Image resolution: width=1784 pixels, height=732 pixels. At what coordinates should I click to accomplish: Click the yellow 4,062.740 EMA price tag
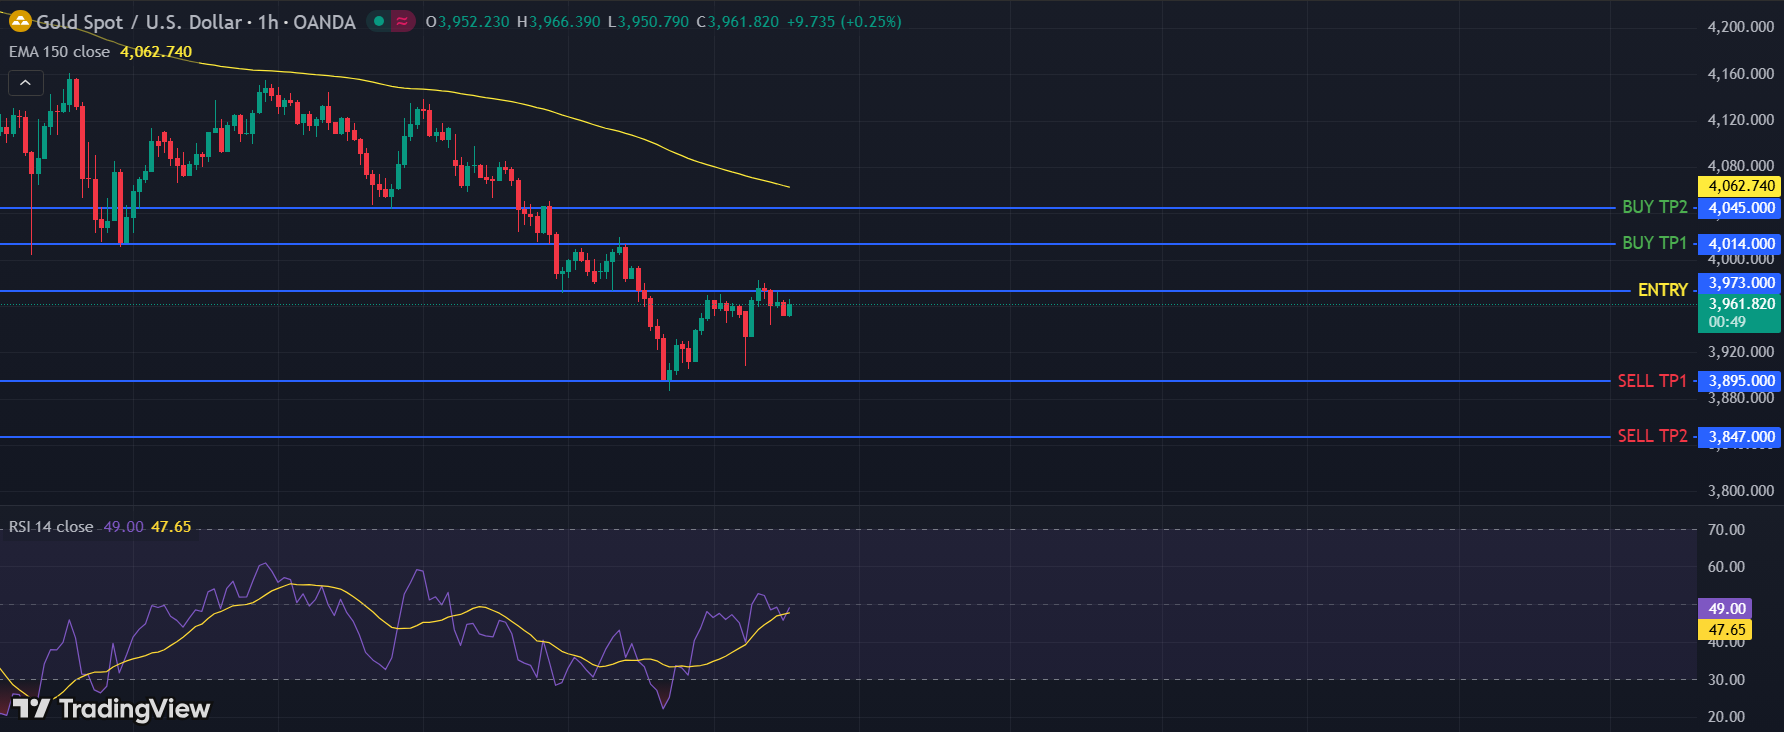coord(1741,186)
